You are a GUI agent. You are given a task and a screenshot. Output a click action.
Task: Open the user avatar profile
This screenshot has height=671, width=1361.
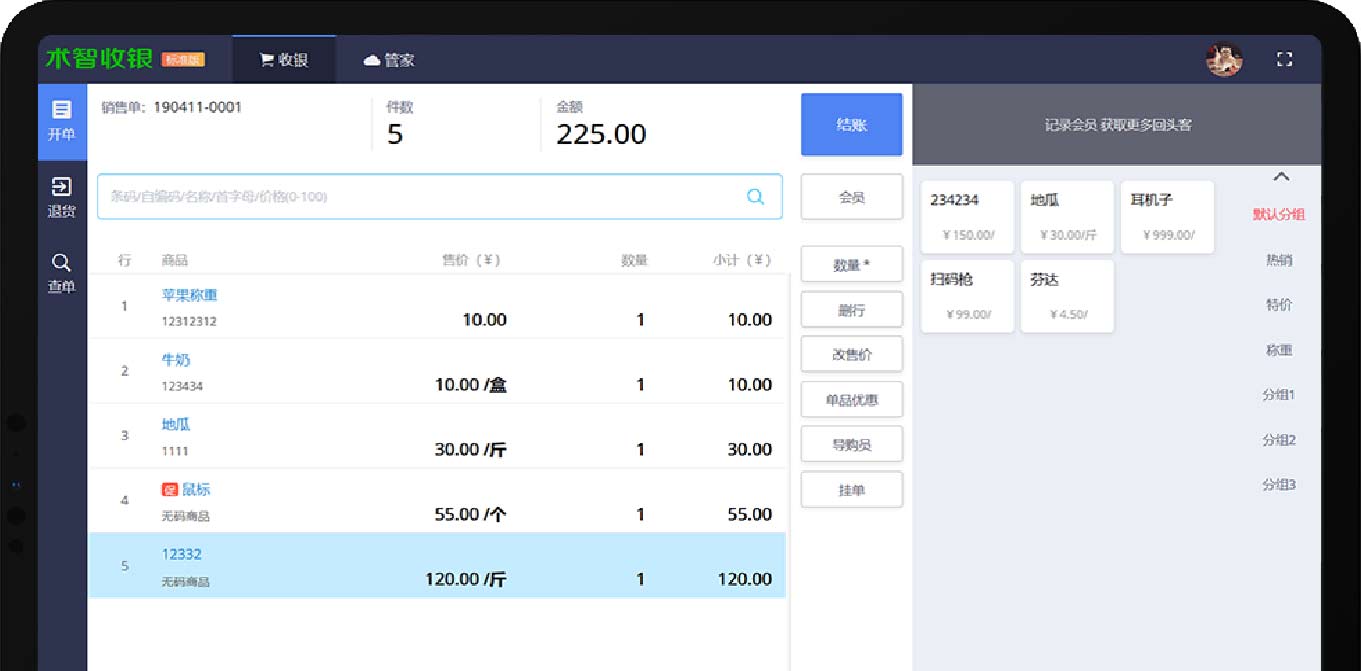coord(1224,60)
